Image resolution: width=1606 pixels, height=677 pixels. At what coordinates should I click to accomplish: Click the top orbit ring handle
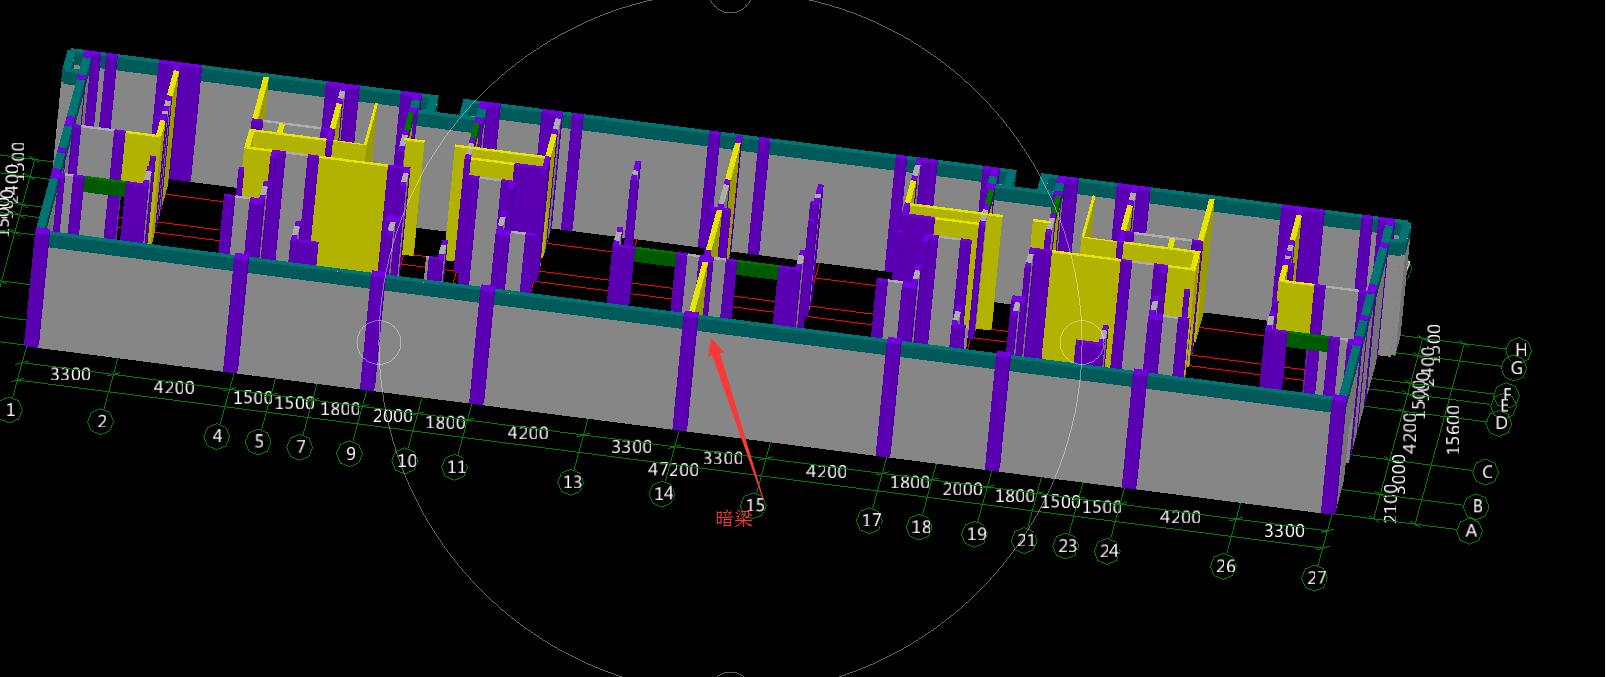[730, 3]
